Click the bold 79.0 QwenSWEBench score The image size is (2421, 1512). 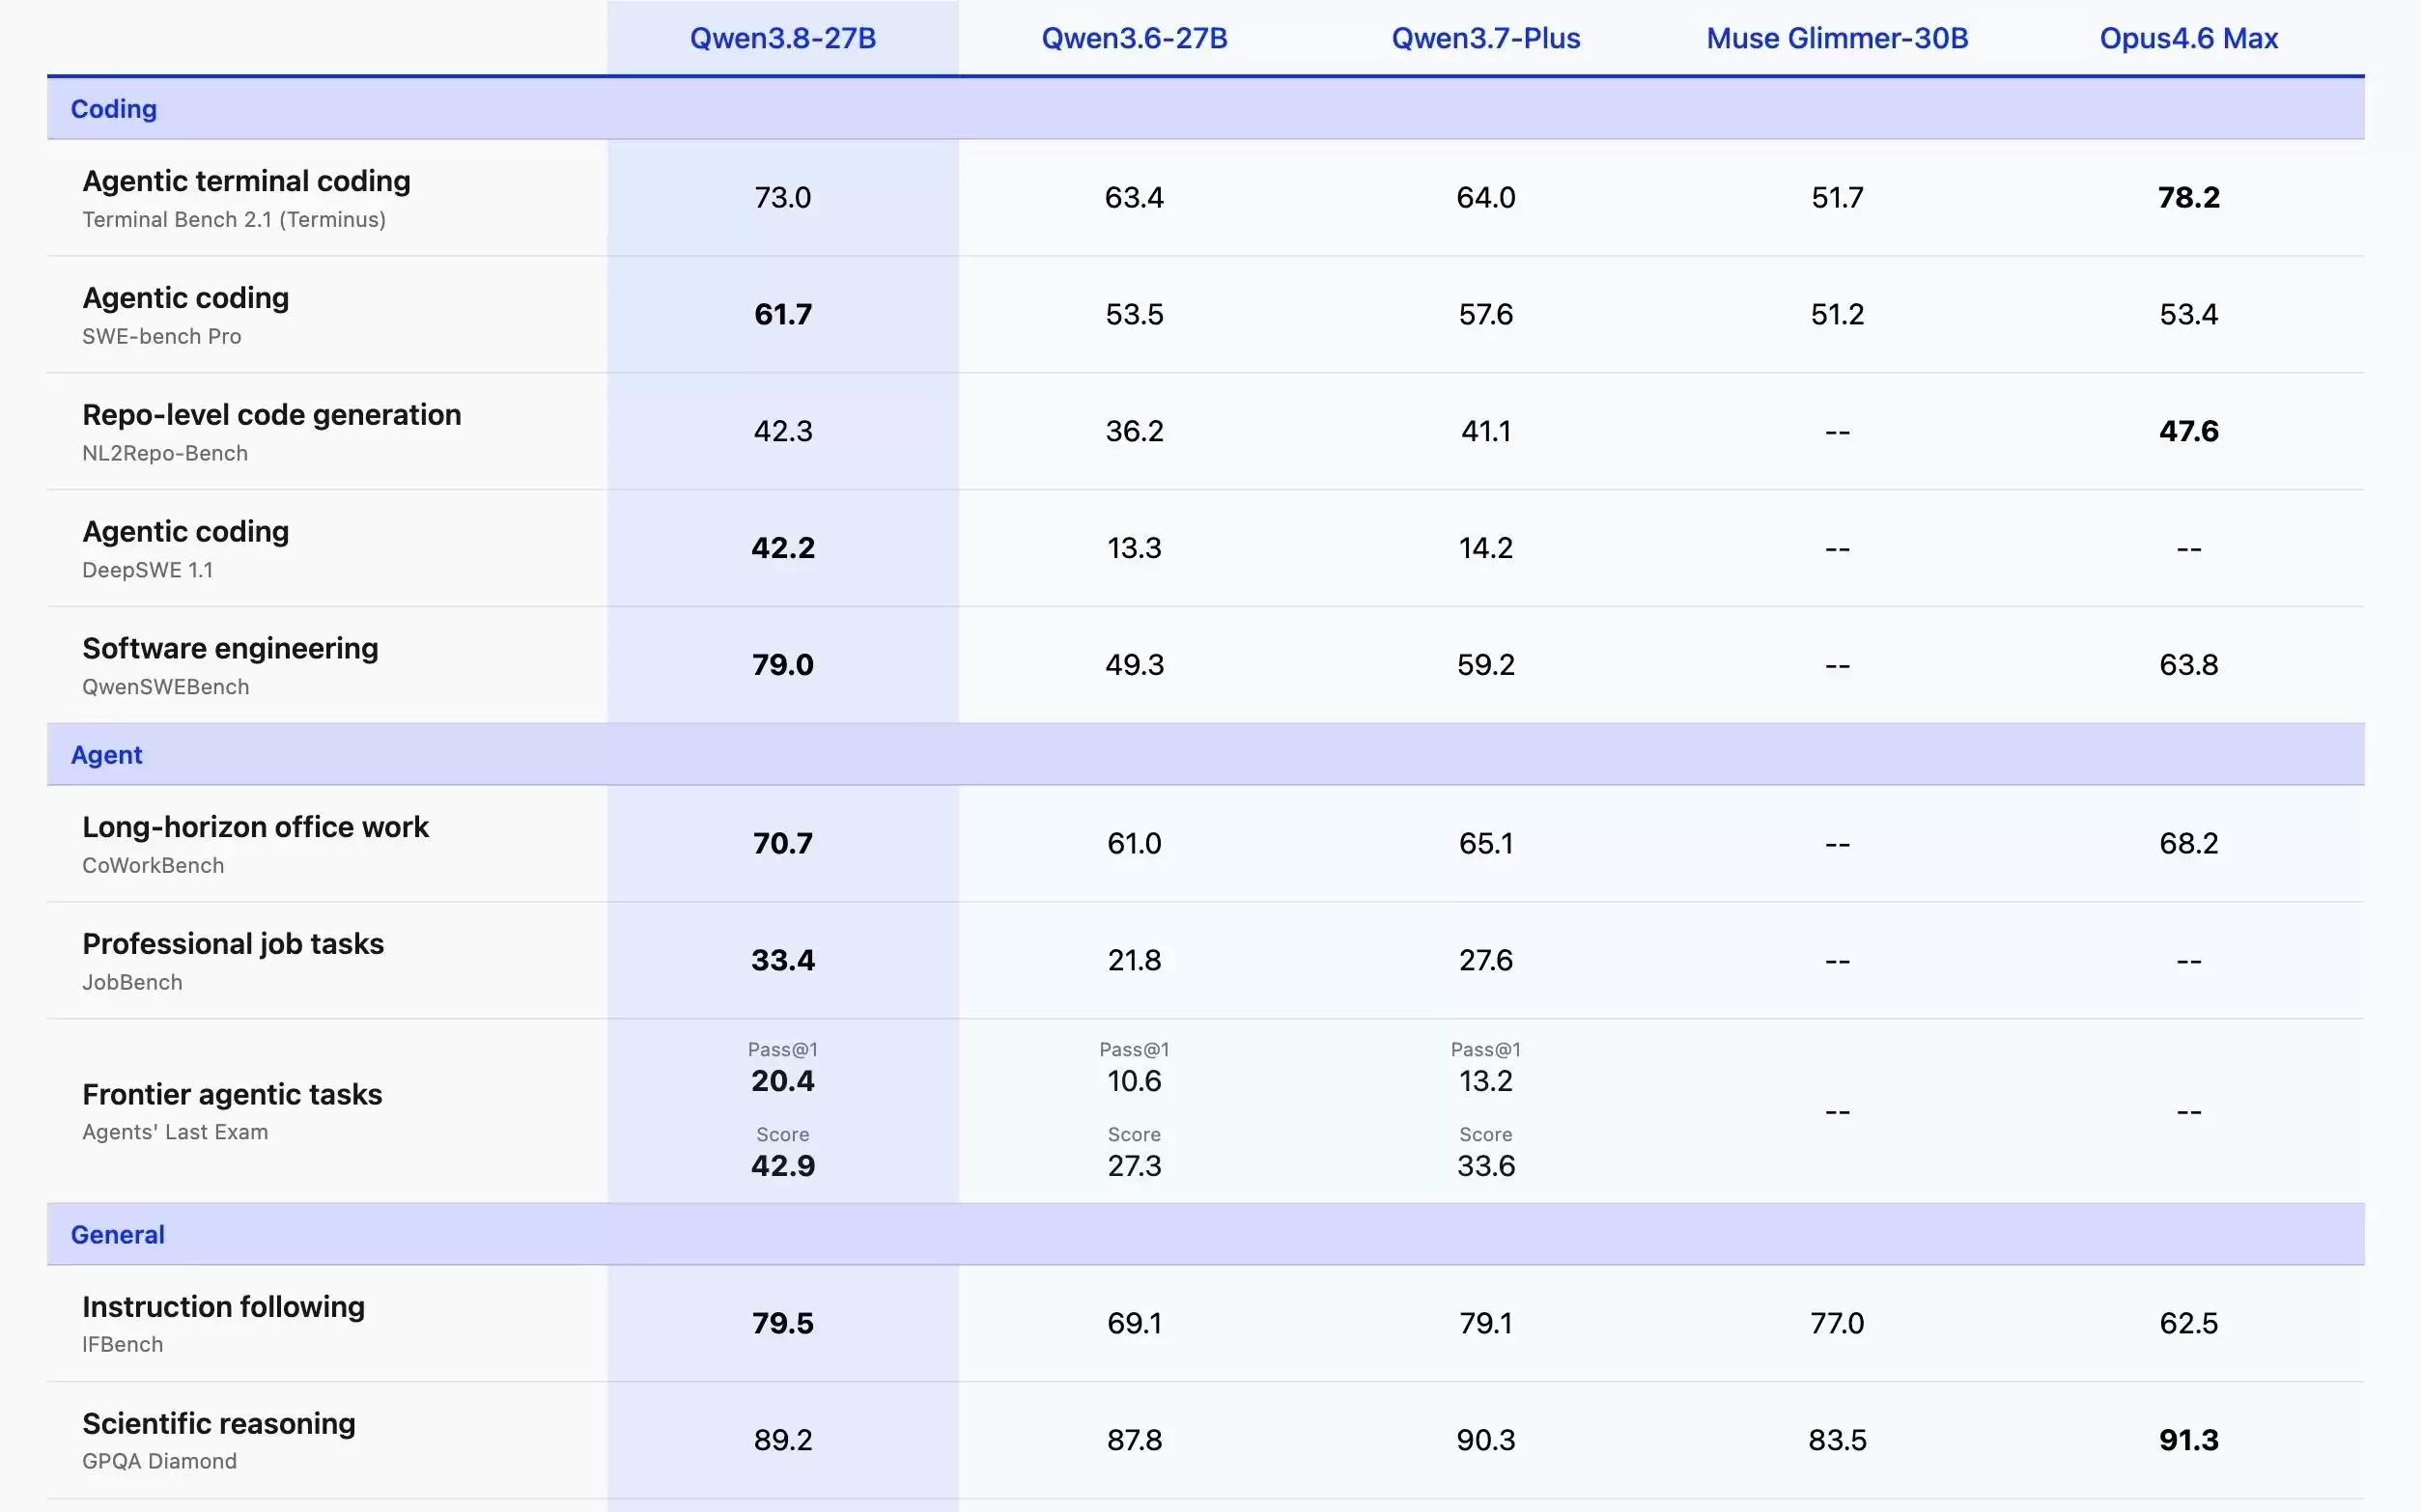(x=783, y=665)
